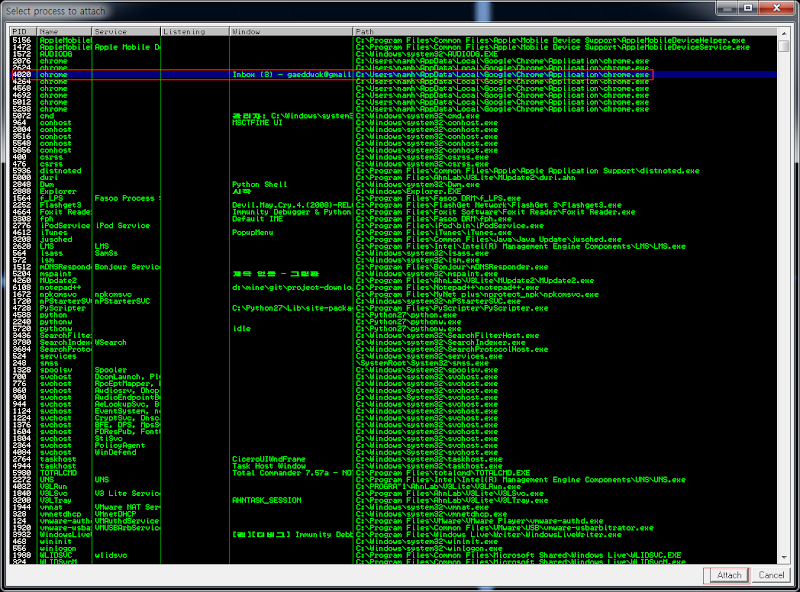
Task: Click the Cancel button
Action: click(x=771, y=575)
